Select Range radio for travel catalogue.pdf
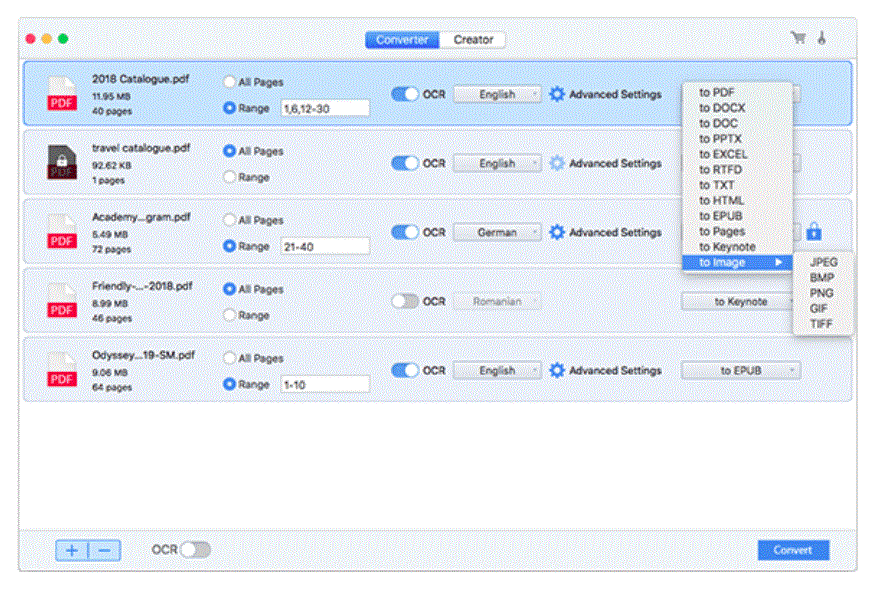 (x=229, y=177)
